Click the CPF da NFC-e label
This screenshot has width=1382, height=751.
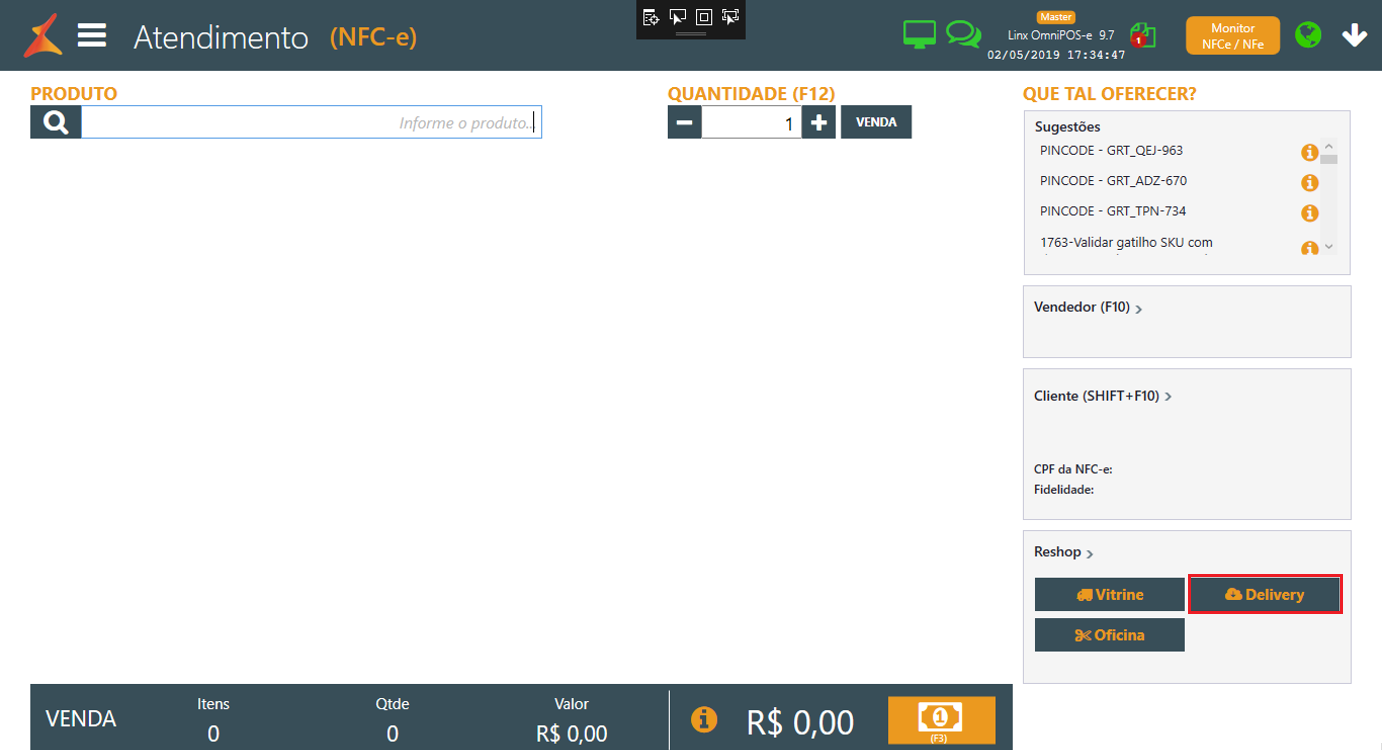(1073, 469)
